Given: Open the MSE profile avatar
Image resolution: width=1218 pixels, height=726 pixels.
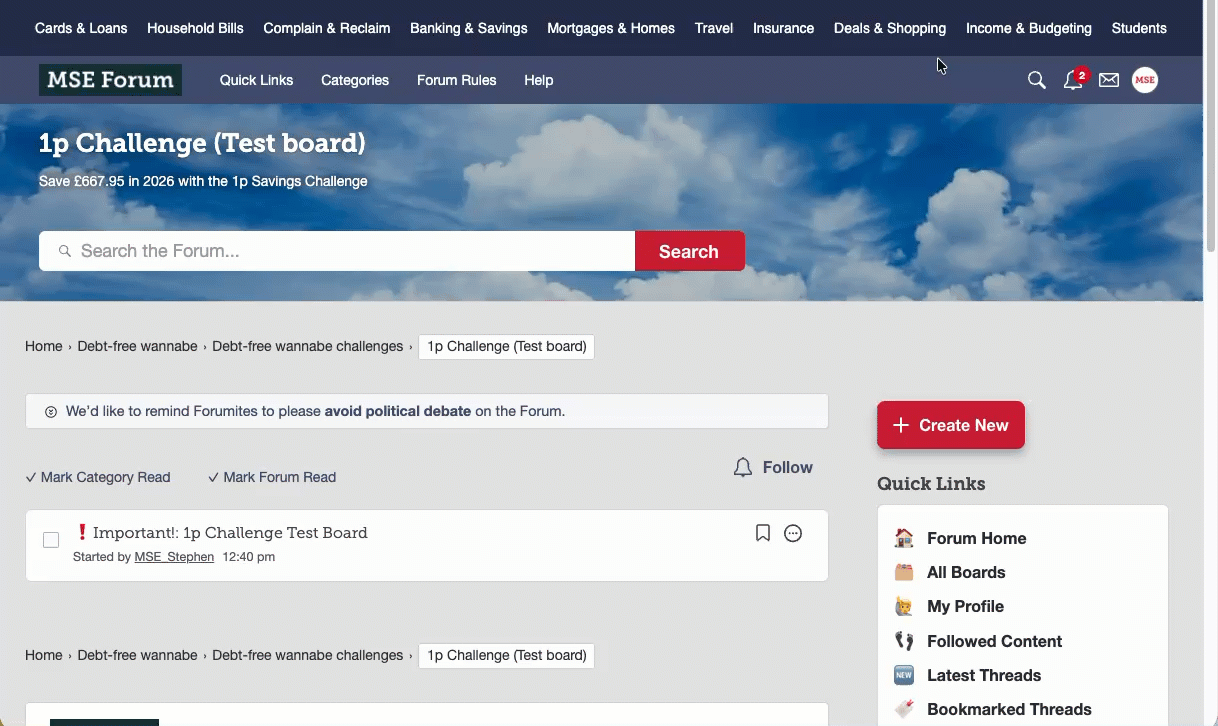Looking at the screenshot, I should [1145, 80].
